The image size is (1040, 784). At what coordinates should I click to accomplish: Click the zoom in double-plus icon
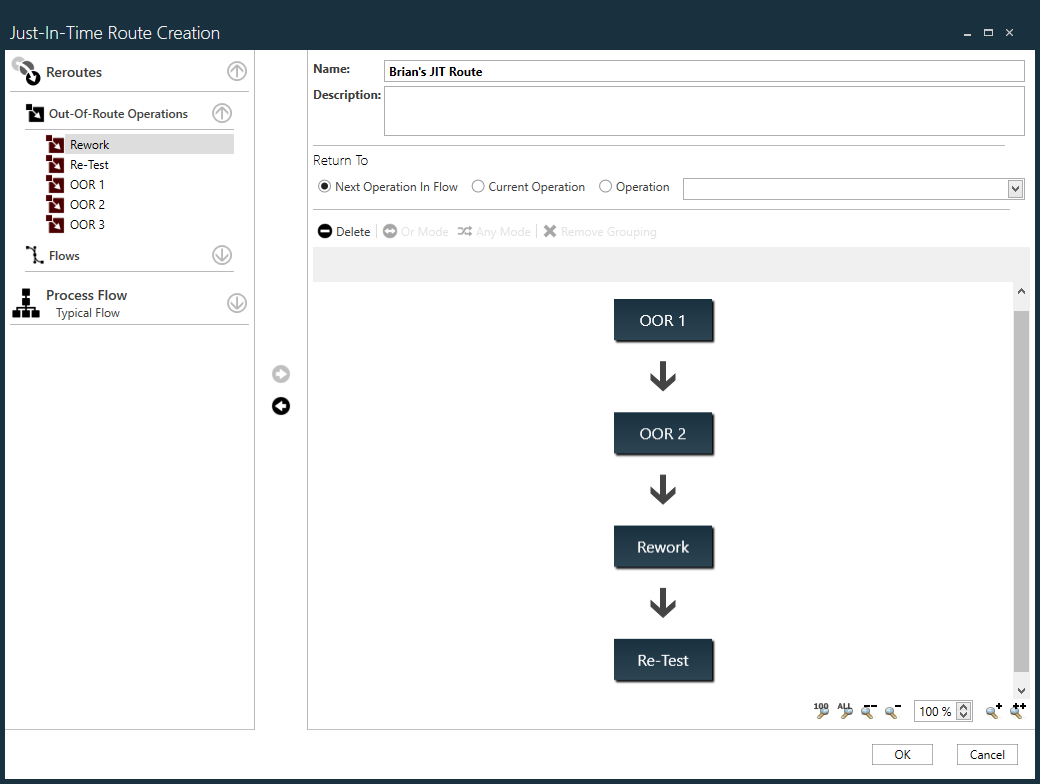pyautogui.click(x=1017, y=711)
